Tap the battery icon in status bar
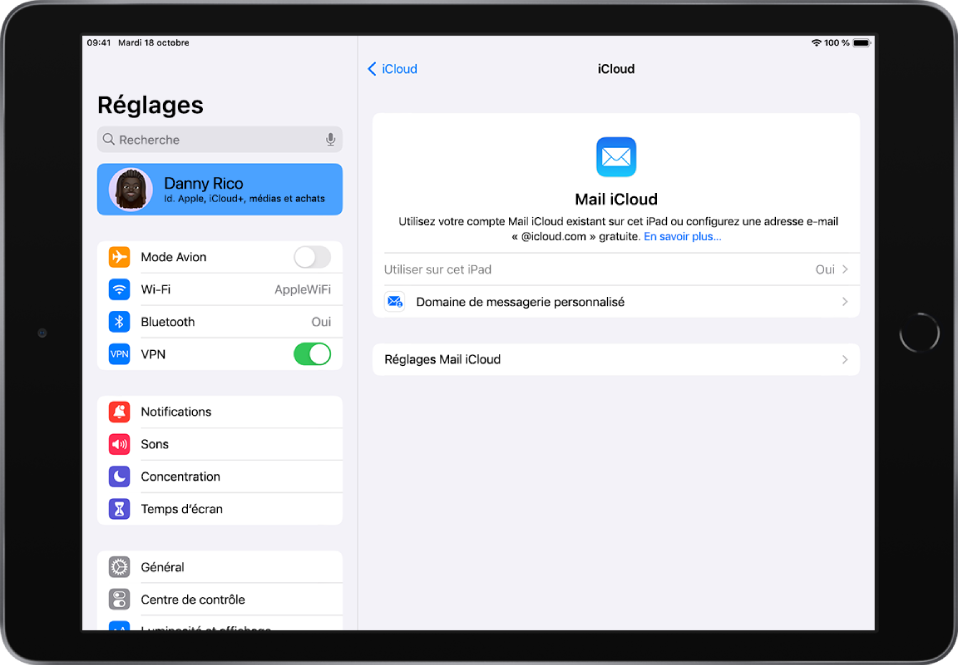 (x=861, y=43)
